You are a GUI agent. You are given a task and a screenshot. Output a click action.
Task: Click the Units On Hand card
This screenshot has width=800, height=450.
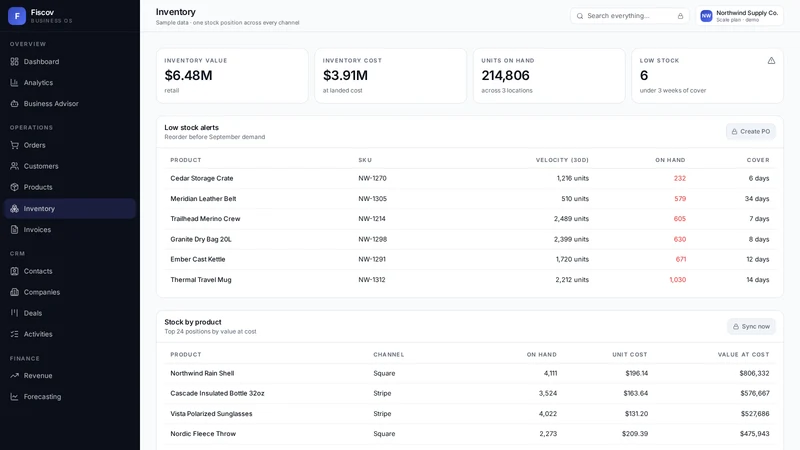click(549, 76)
